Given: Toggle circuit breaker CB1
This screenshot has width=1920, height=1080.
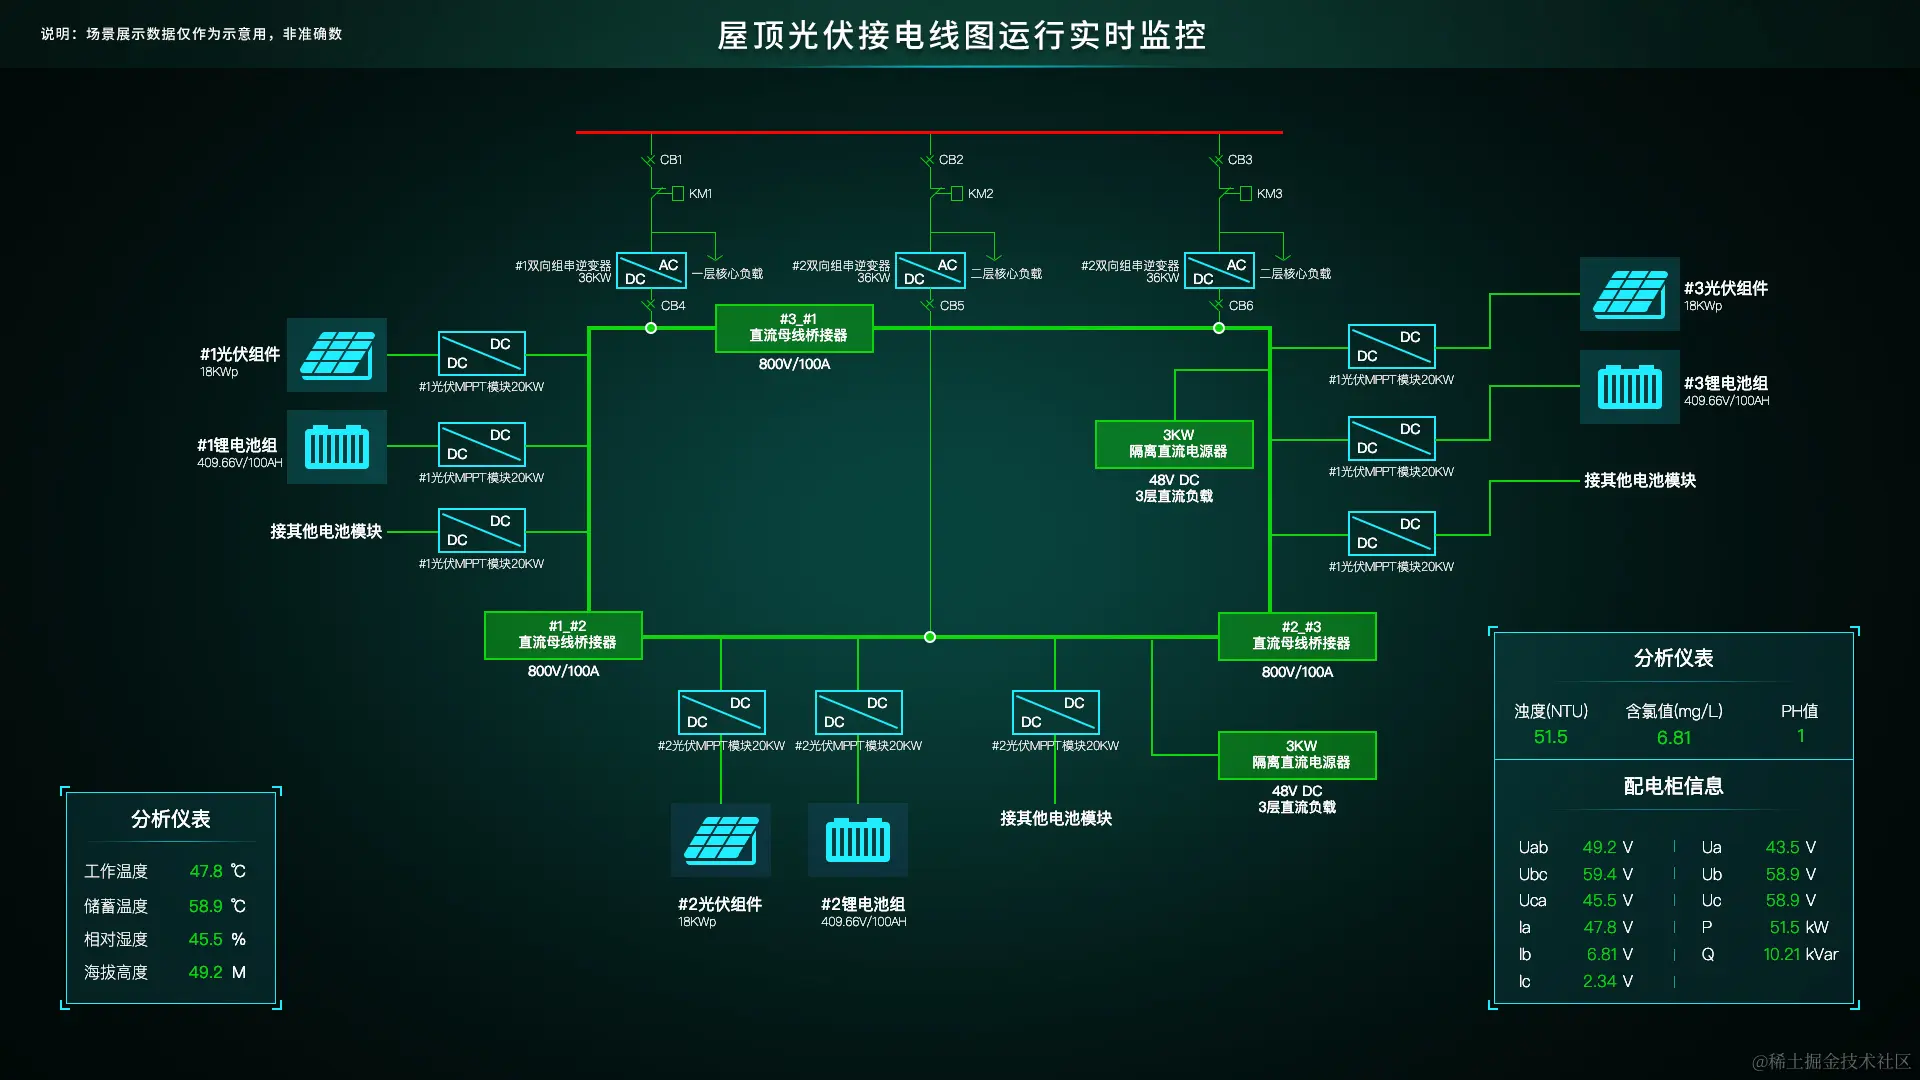Looking at the screenshot, I should click(650, 159).
